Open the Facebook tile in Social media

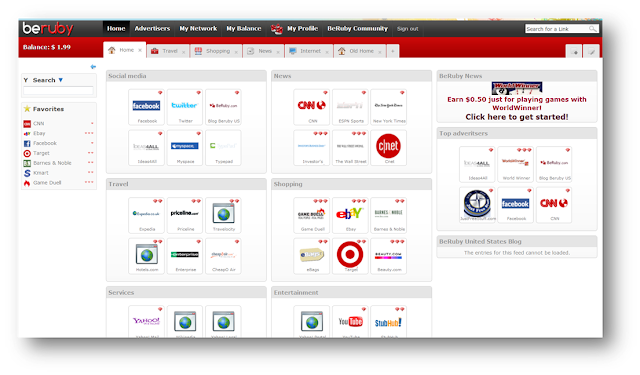coord(147,107)
